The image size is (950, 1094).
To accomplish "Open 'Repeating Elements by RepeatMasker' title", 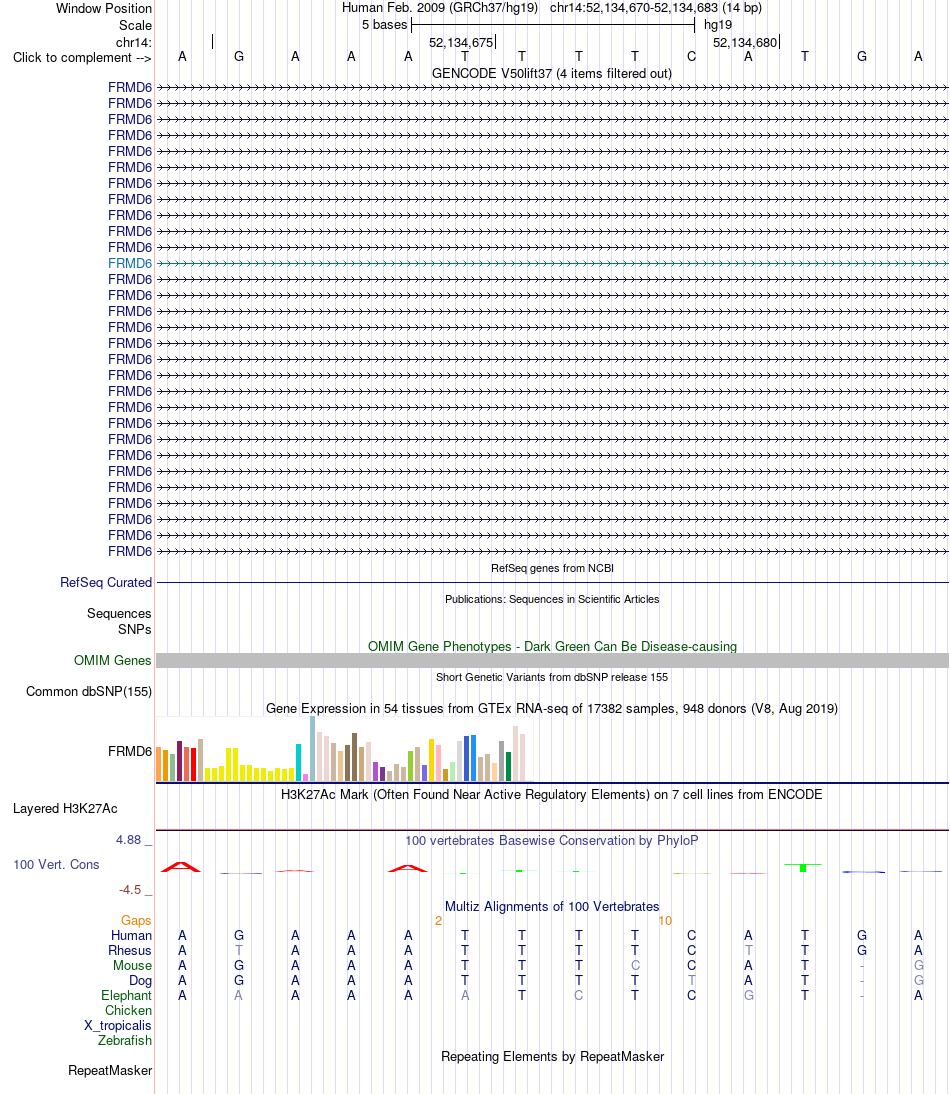I will click(552, 1056).
